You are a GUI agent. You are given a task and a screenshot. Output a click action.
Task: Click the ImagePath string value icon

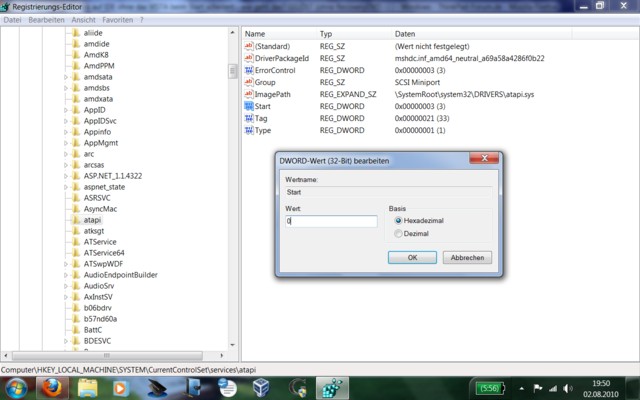pos(249,94)
